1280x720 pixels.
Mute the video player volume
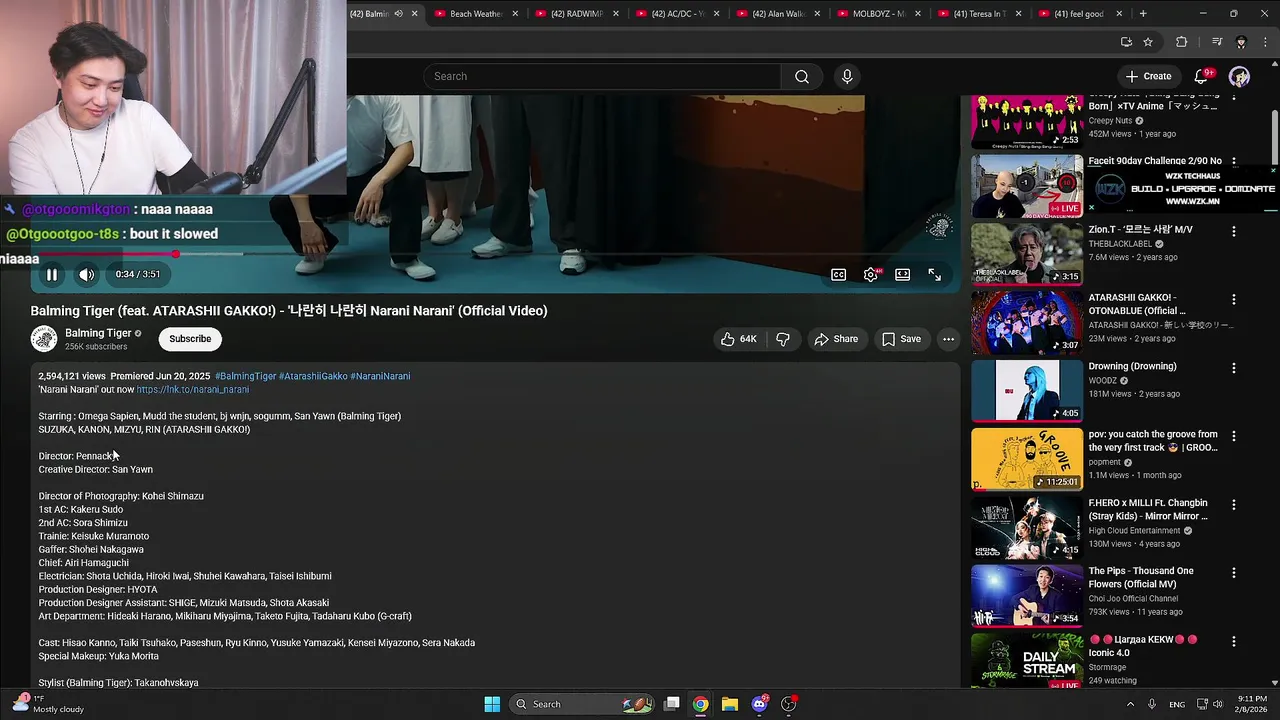[87, 274]
